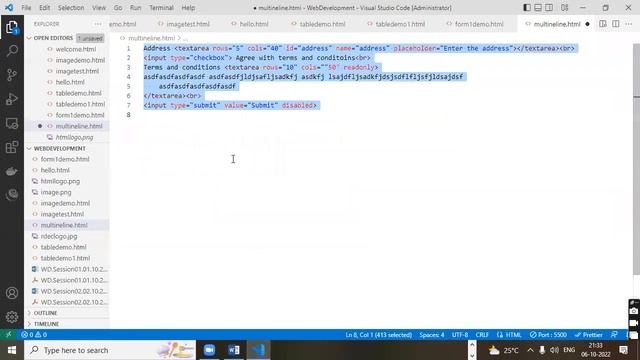Click the Windows Start button

12,350
